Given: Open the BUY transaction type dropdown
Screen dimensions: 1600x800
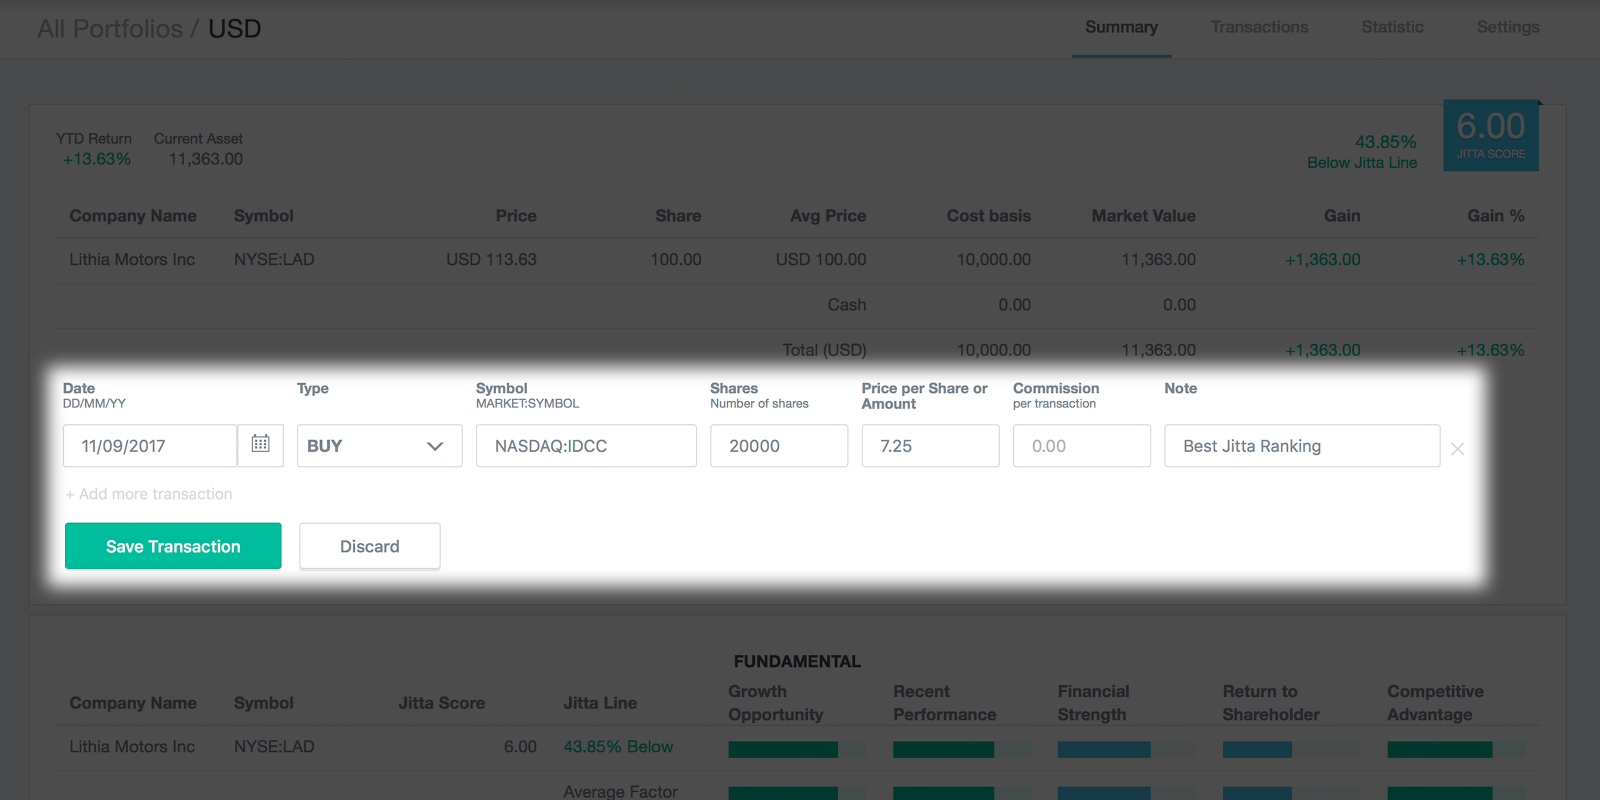Looking at the screenshot, I should (x=379, y=446).
